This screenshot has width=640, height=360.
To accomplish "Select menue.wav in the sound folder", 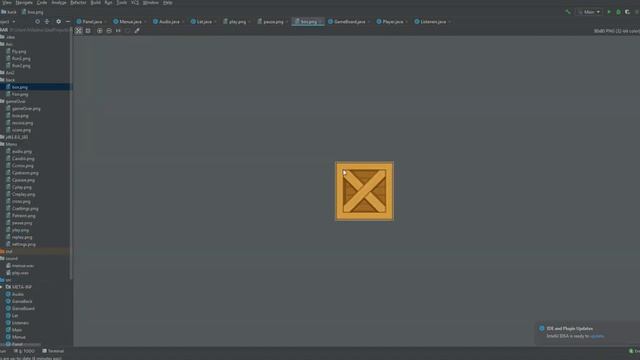I will (x=22, y=266).
